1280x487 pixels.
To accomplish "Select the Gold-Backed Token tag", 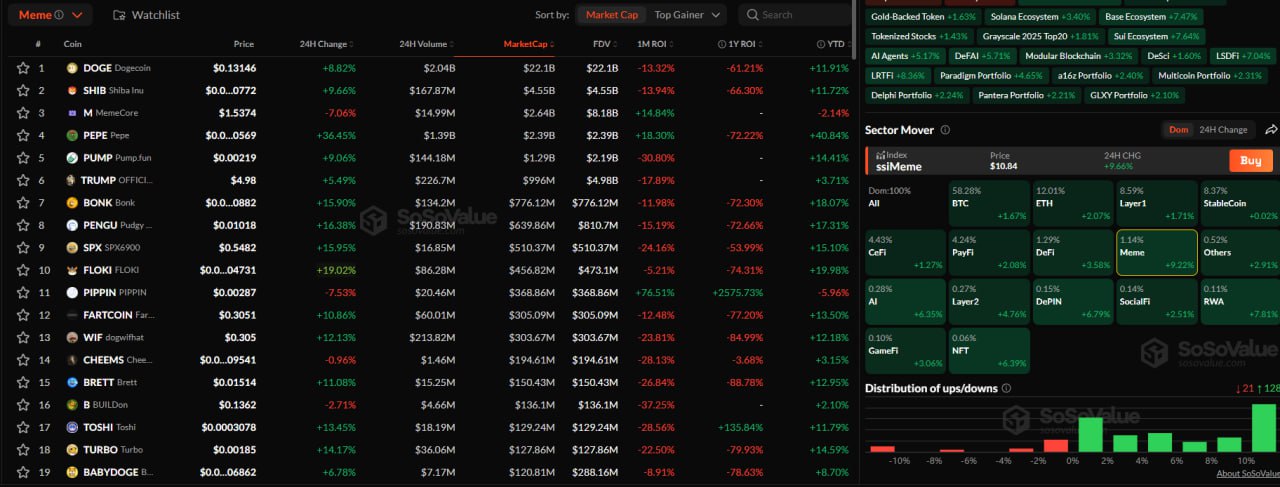I will 923,17.
